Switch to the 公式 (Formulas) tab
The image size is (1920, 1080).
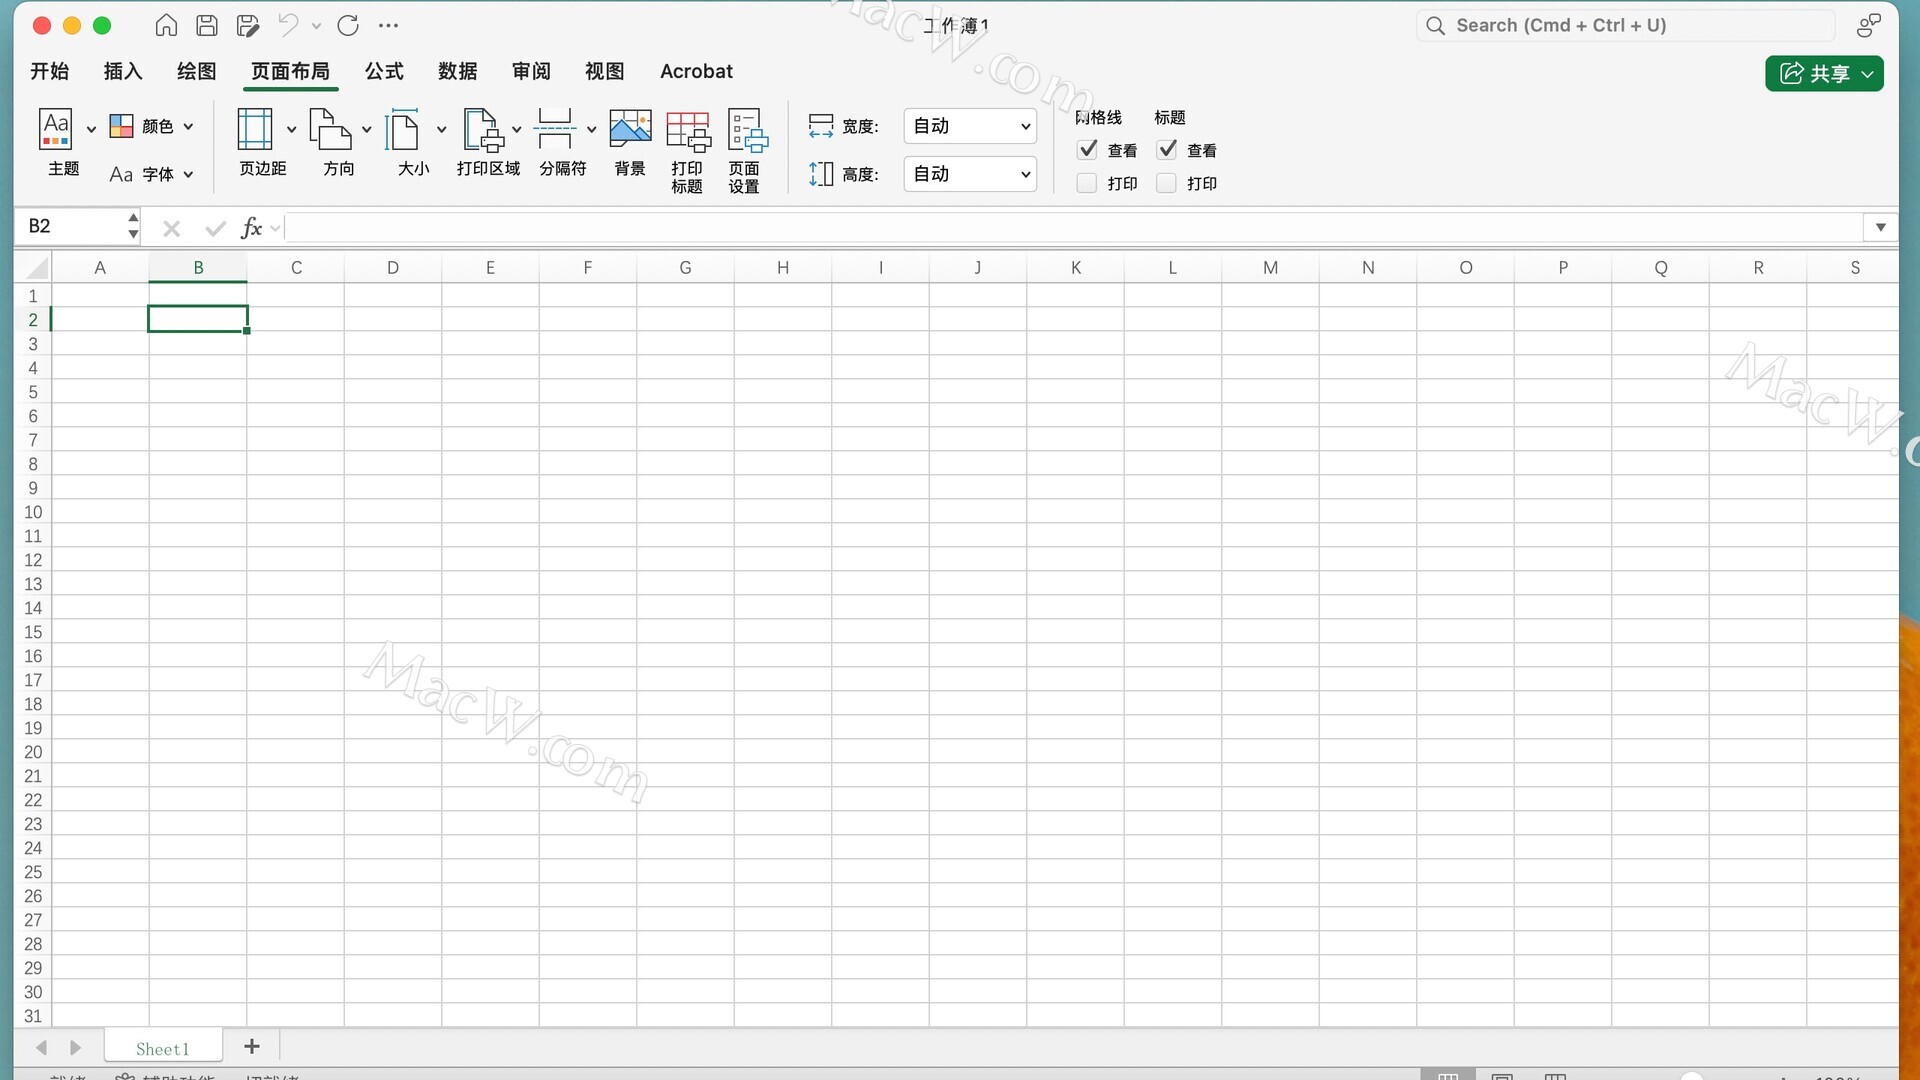[384, 71]
